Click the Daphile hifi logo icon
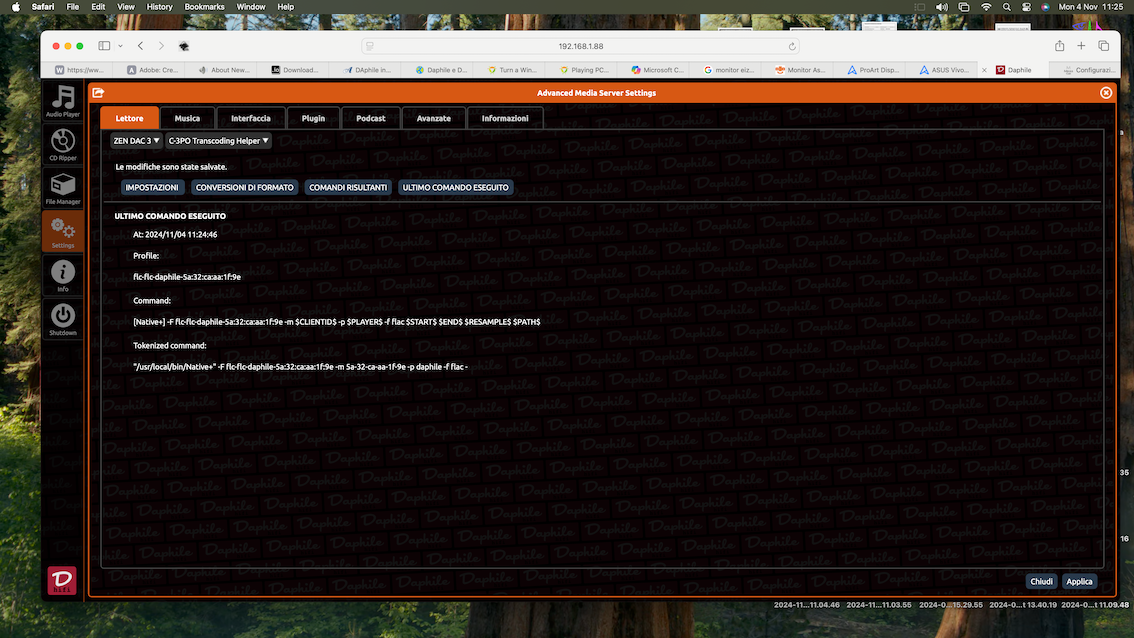 point(62,580)
